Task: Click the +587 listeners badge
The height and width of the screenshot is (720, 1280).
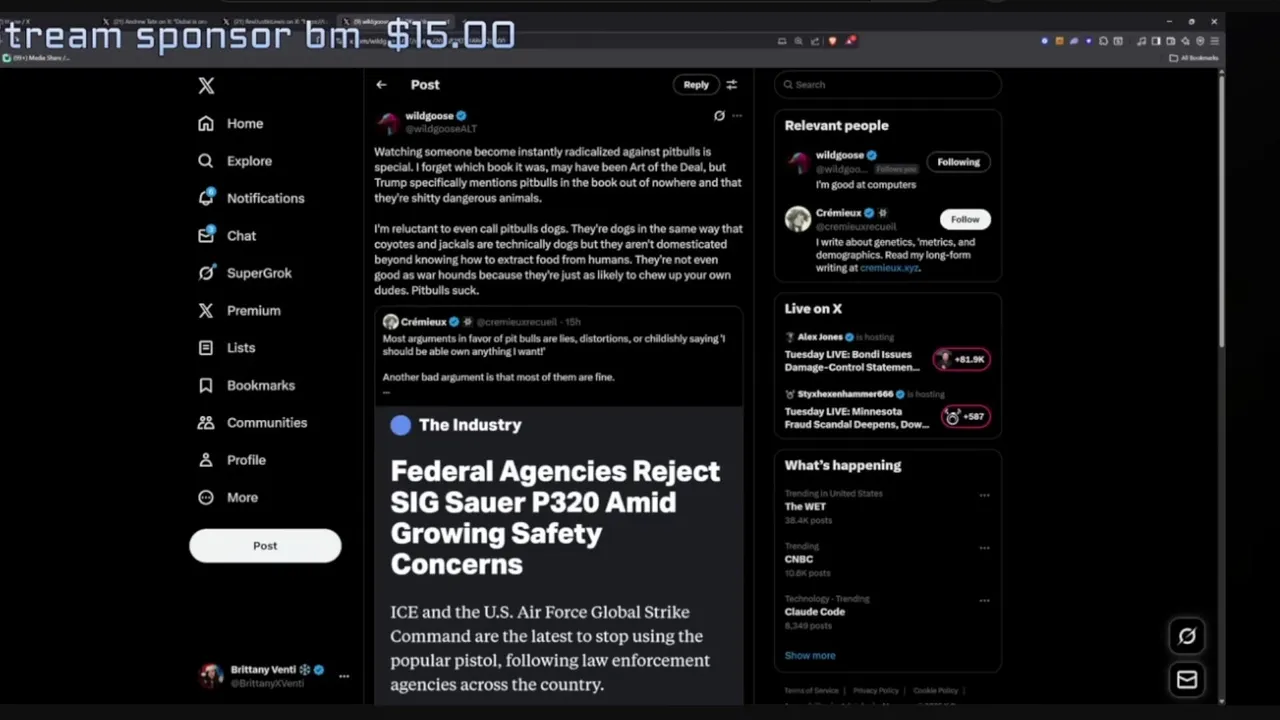Action: pos(965,416)
